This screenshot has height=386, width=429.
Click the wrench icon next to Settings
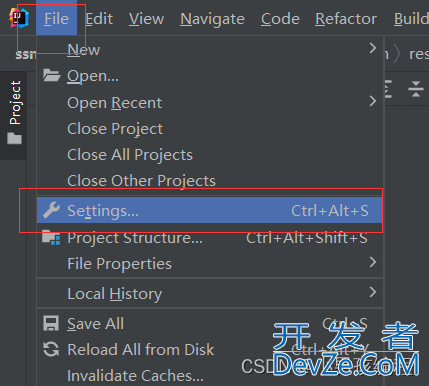tap(51, 210)
